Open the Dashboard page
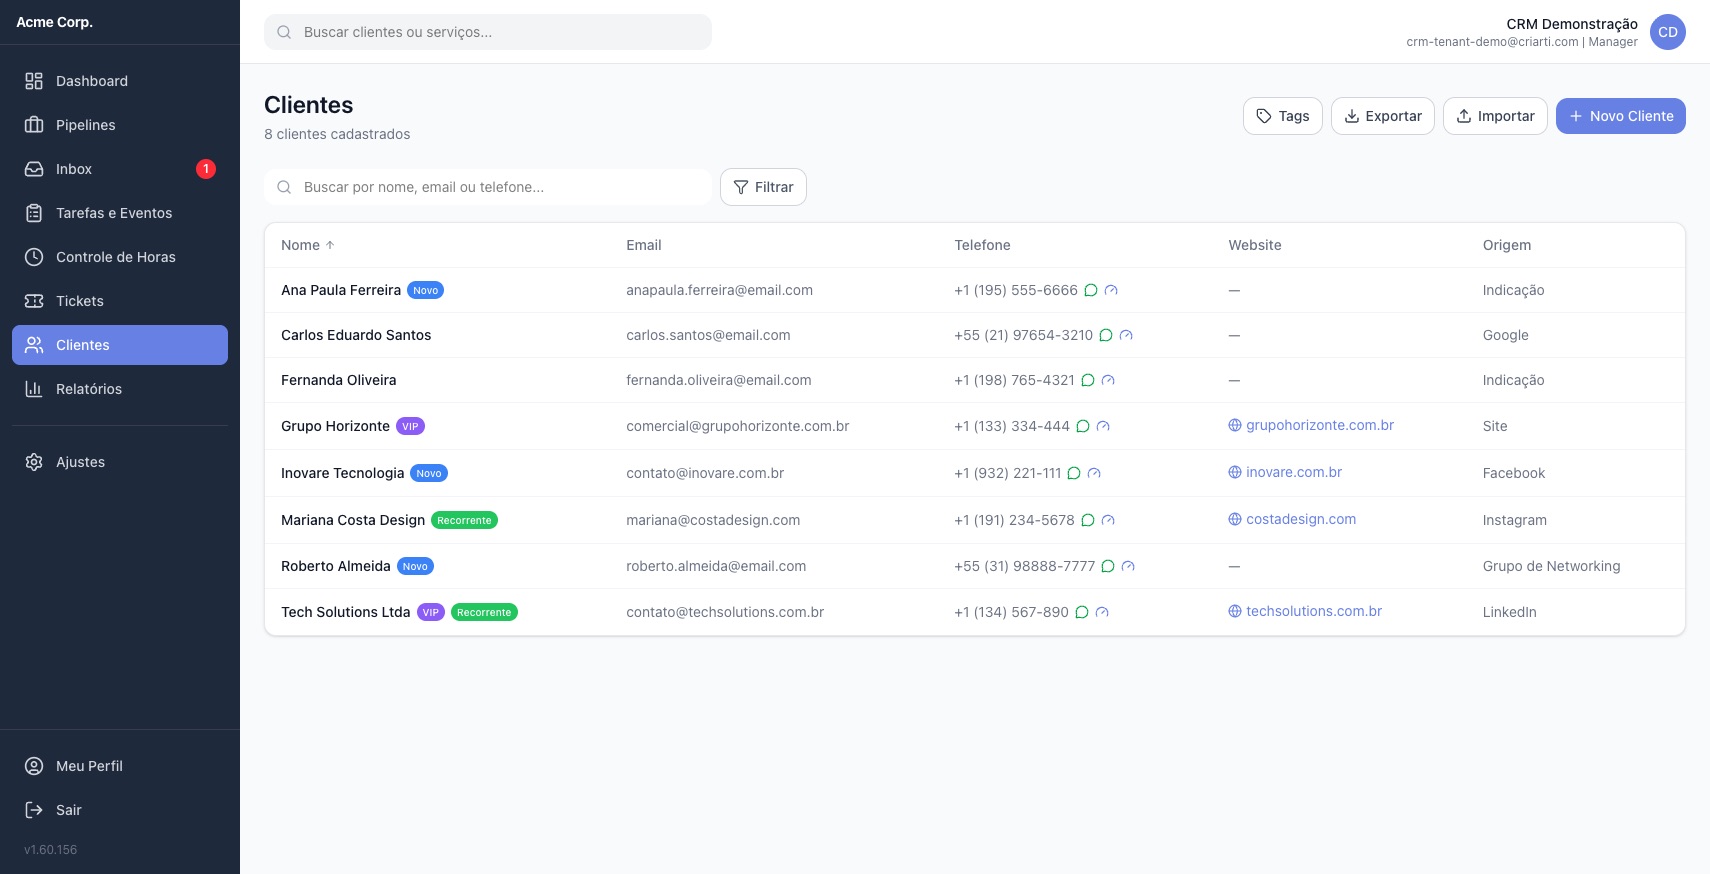Screen dimensions: 1710x874 [x=120, y=81]
